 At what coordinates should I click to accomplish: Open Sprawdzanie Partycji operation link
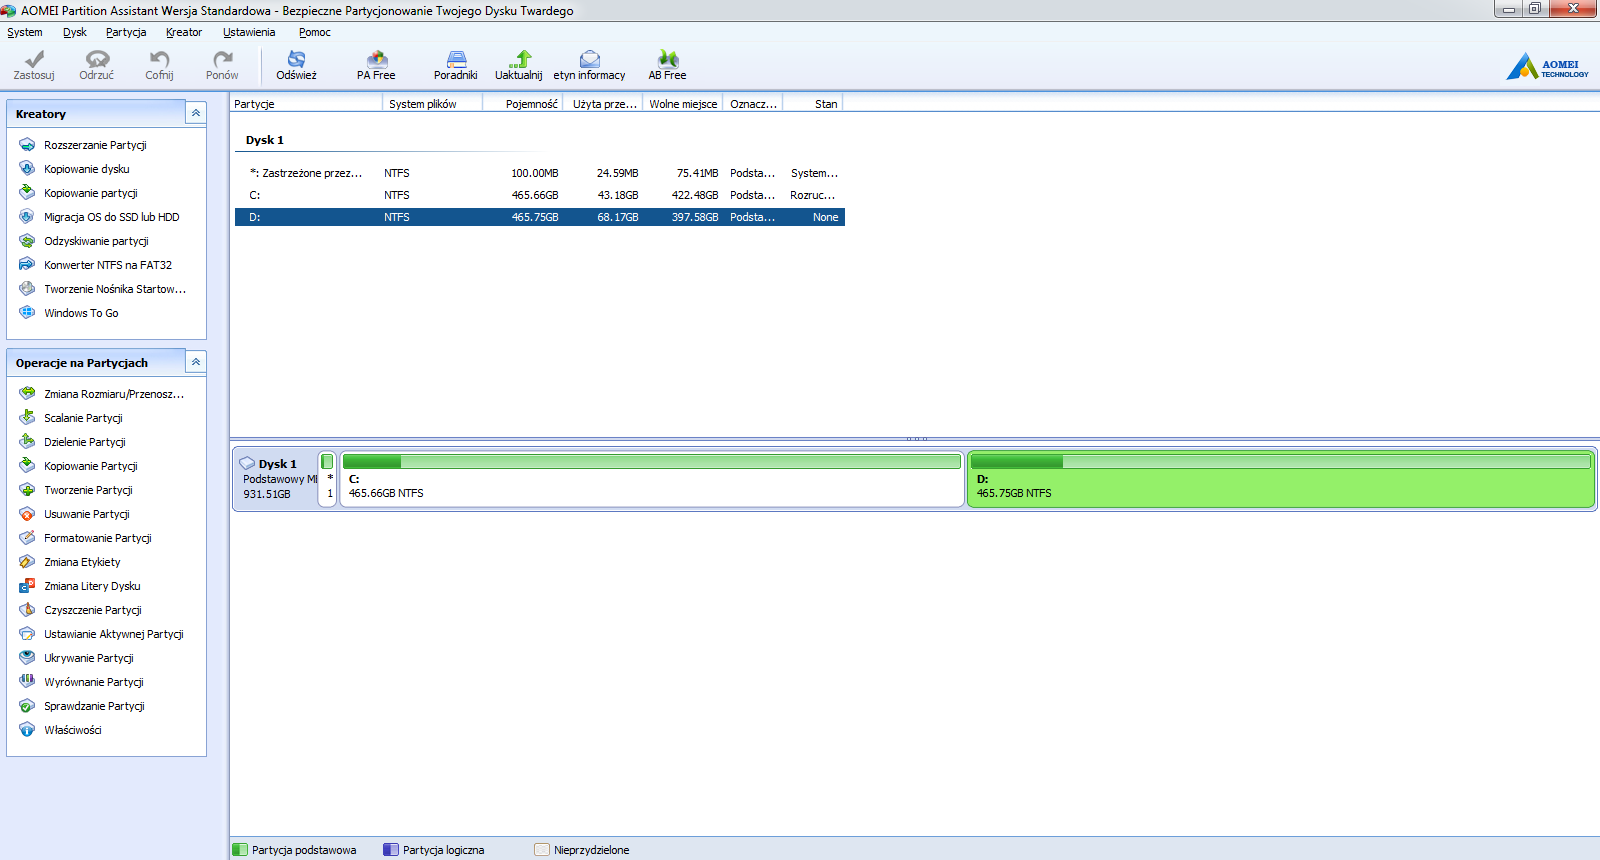94,706
